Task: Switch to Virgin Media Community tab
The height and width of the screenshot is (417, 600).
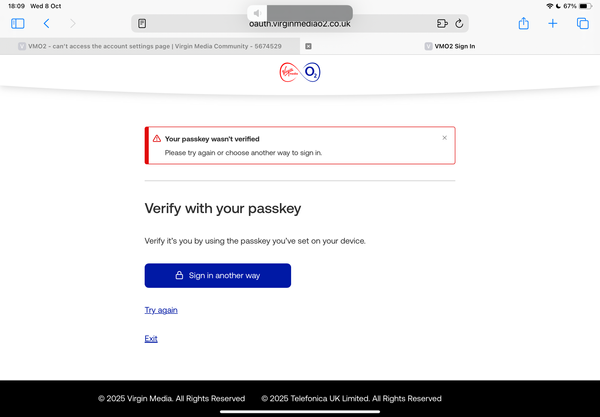Action: (x=150, y=46)
